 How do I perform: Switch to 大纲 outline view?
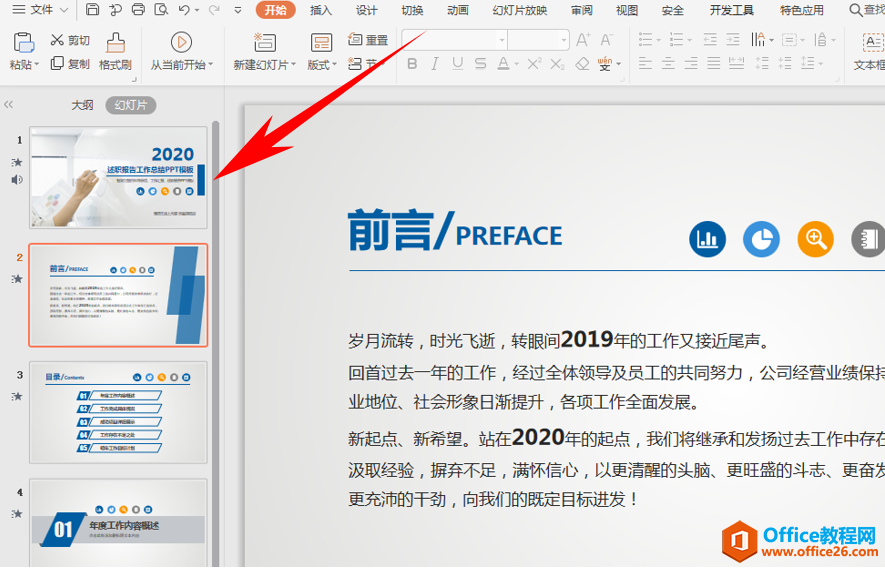coord(82,105)
